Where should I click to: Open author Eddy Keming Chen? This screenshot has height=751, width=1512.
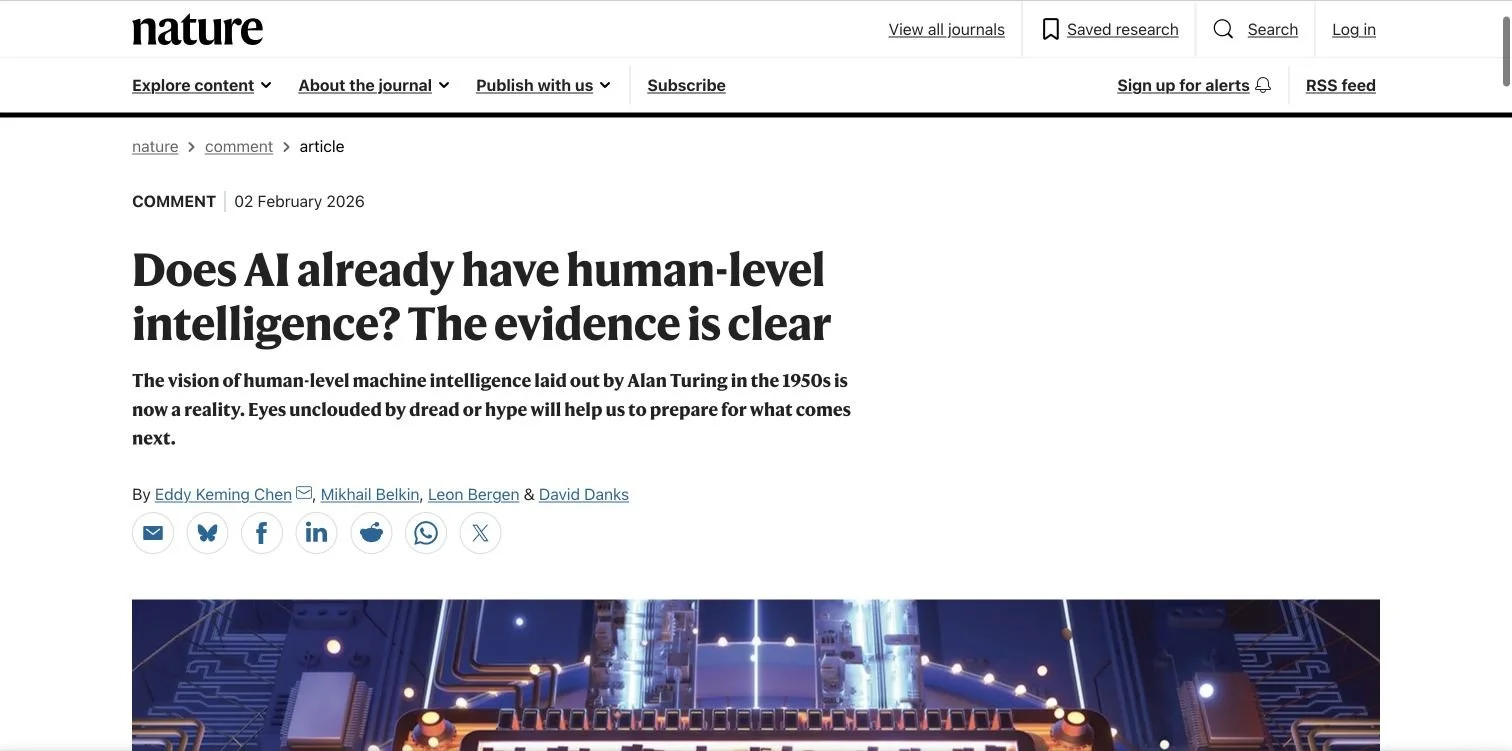pyautogui.click(x=223, y=494)
